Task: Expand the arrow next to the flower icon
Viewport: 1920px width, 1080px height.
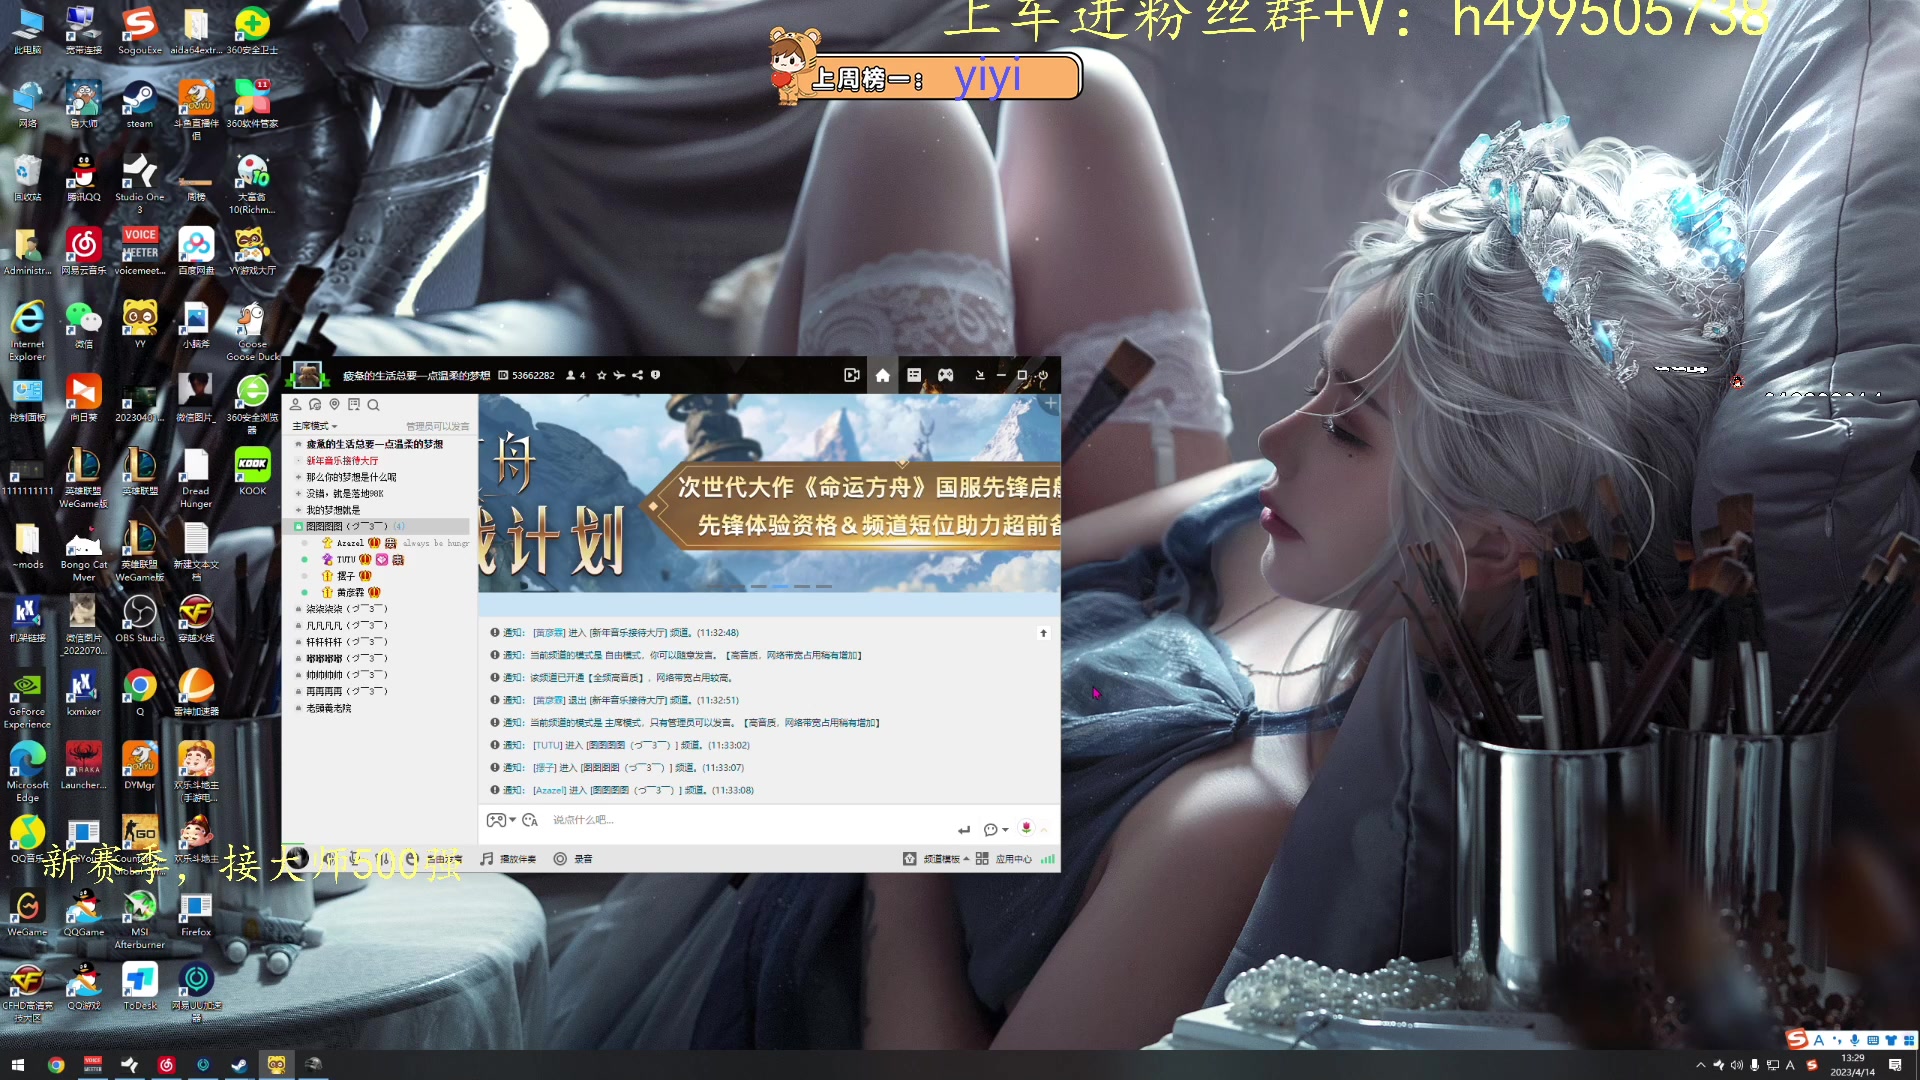Action: coord(1044,829)
